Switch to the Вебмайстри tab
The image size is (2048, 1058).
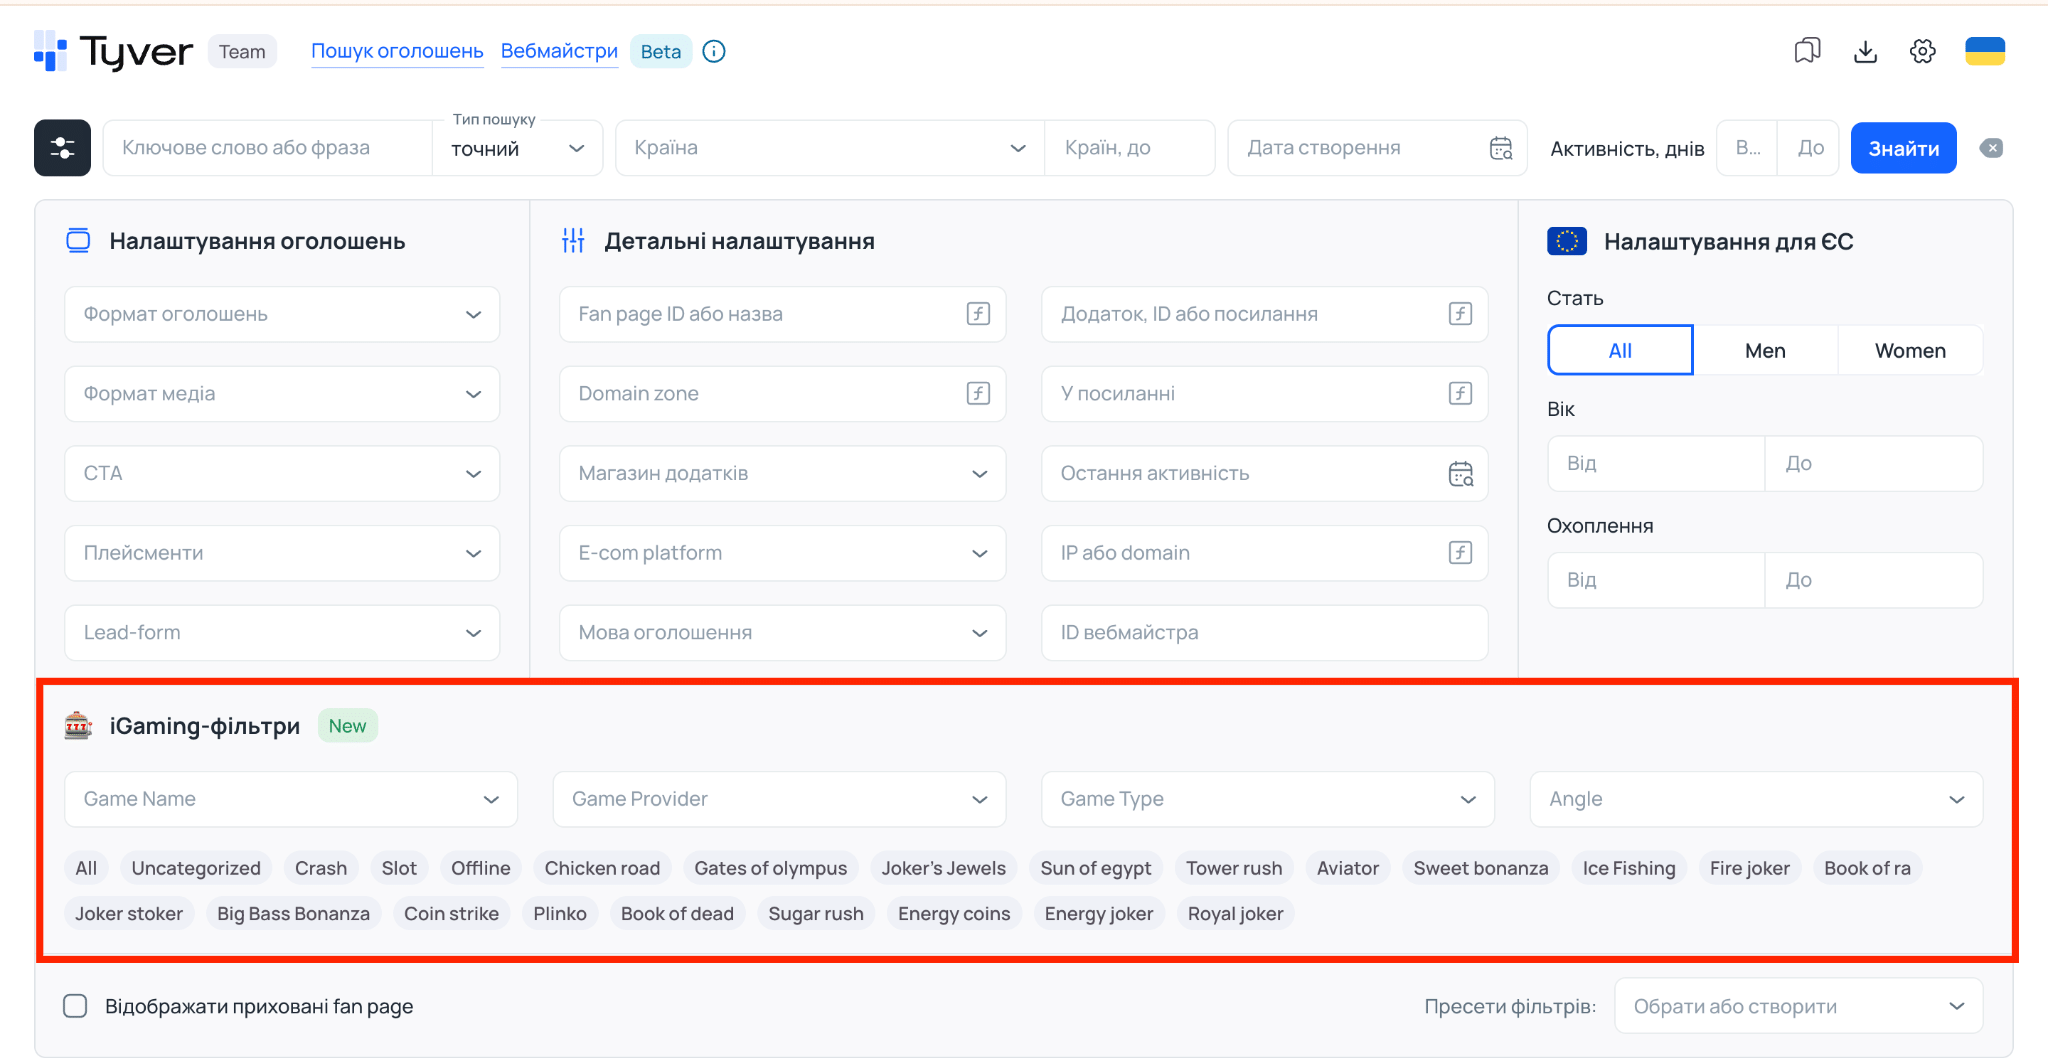pos(559,51)
